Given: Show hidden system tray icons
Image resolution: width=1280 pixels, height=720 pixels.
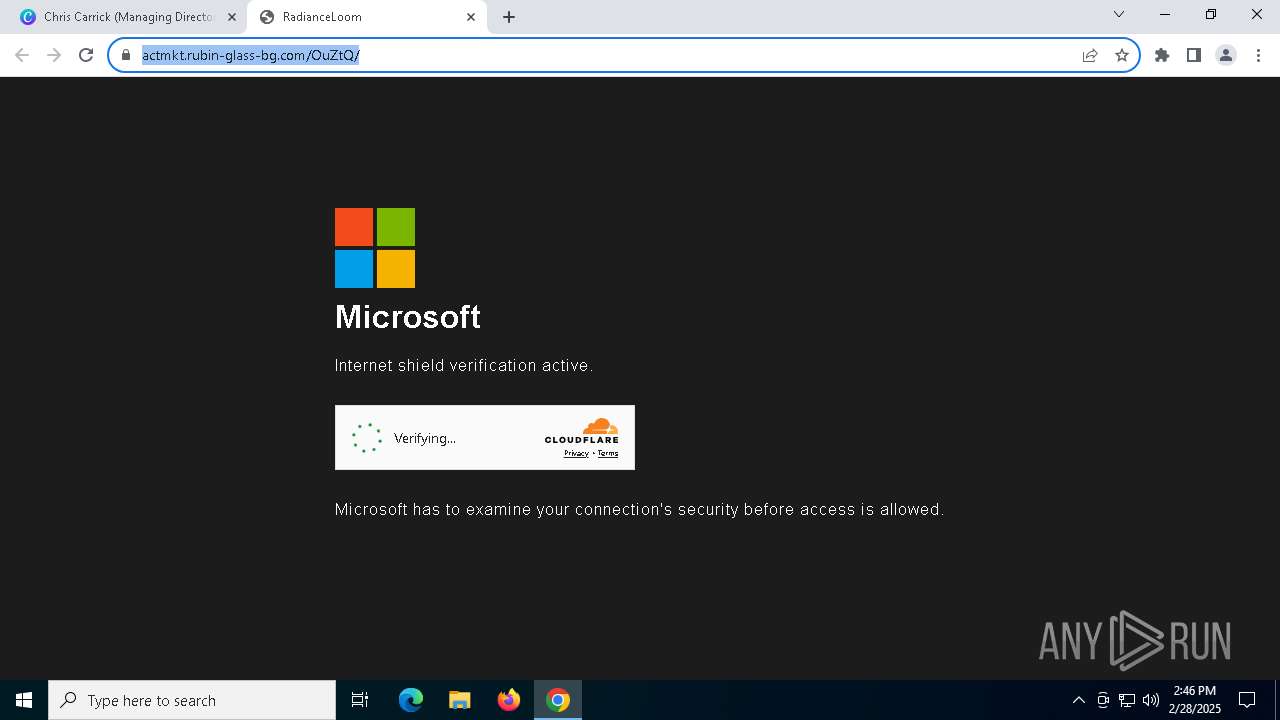Looking at the screenshot, I should pyautogui.click(x=1078, y=700).
